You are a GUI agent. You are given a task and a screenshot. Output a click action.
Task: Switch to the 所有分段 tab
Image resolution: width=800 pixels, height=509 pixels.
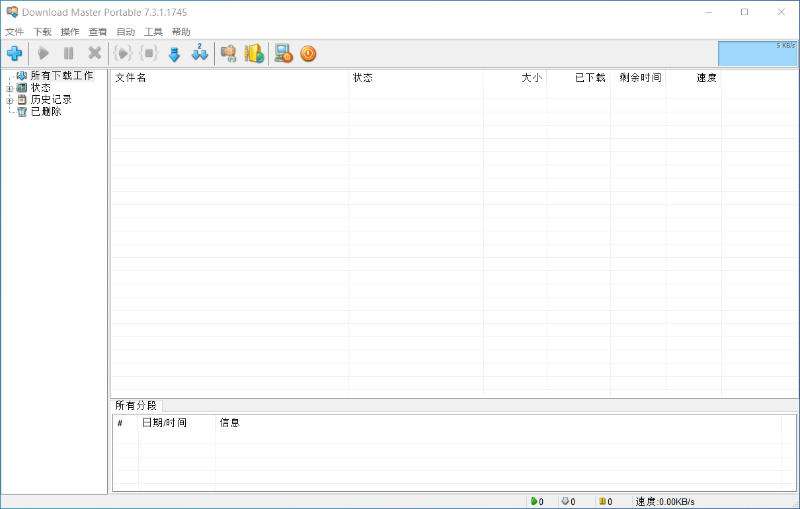click(136, 405)
